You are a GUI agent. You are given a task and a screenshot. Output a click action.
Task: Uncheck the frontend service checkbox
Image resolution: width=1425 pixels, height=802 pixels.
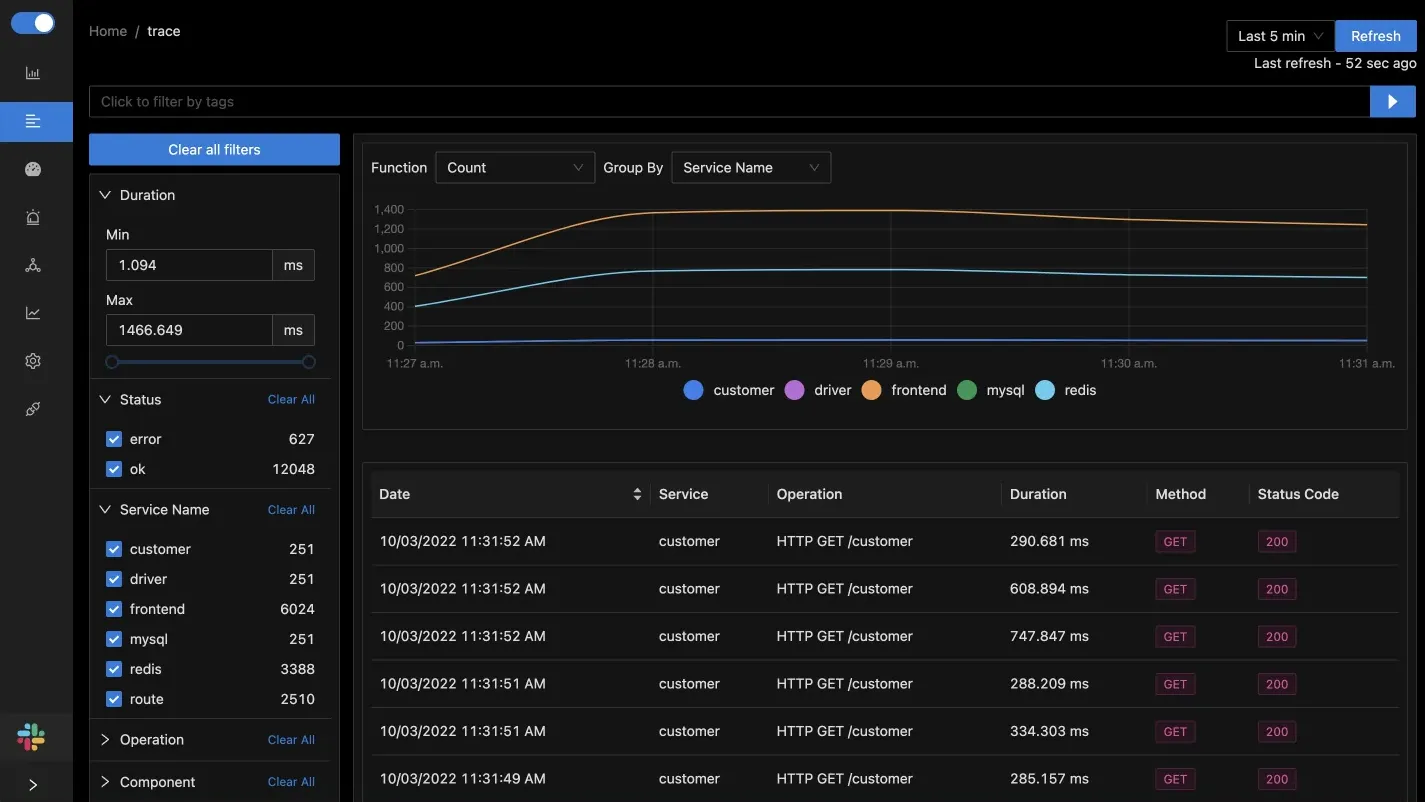114,609
